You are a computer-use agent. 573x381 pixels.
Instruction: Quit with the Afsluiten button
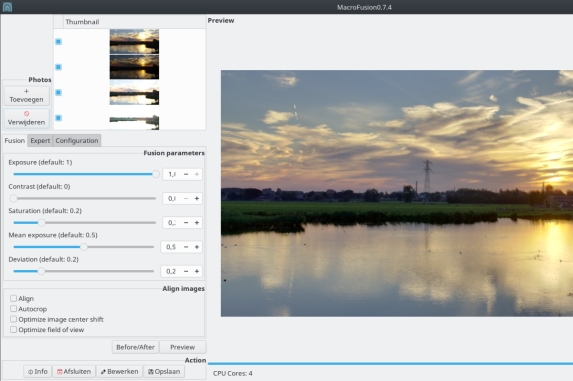74,372
